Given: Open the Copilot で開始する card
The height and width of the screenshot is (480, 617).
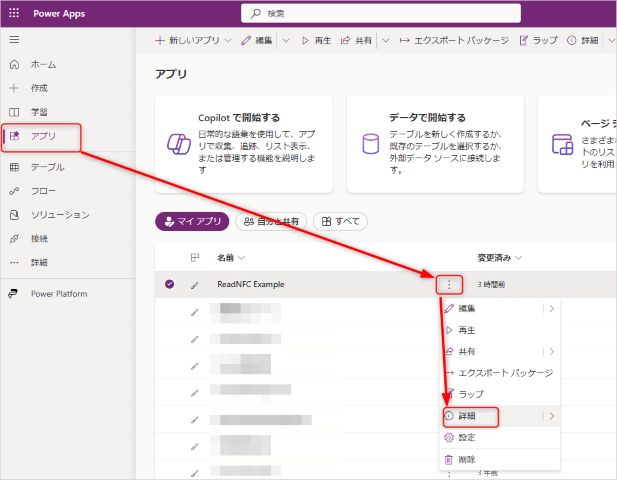Looking at the screenshot, I should 244,144.
